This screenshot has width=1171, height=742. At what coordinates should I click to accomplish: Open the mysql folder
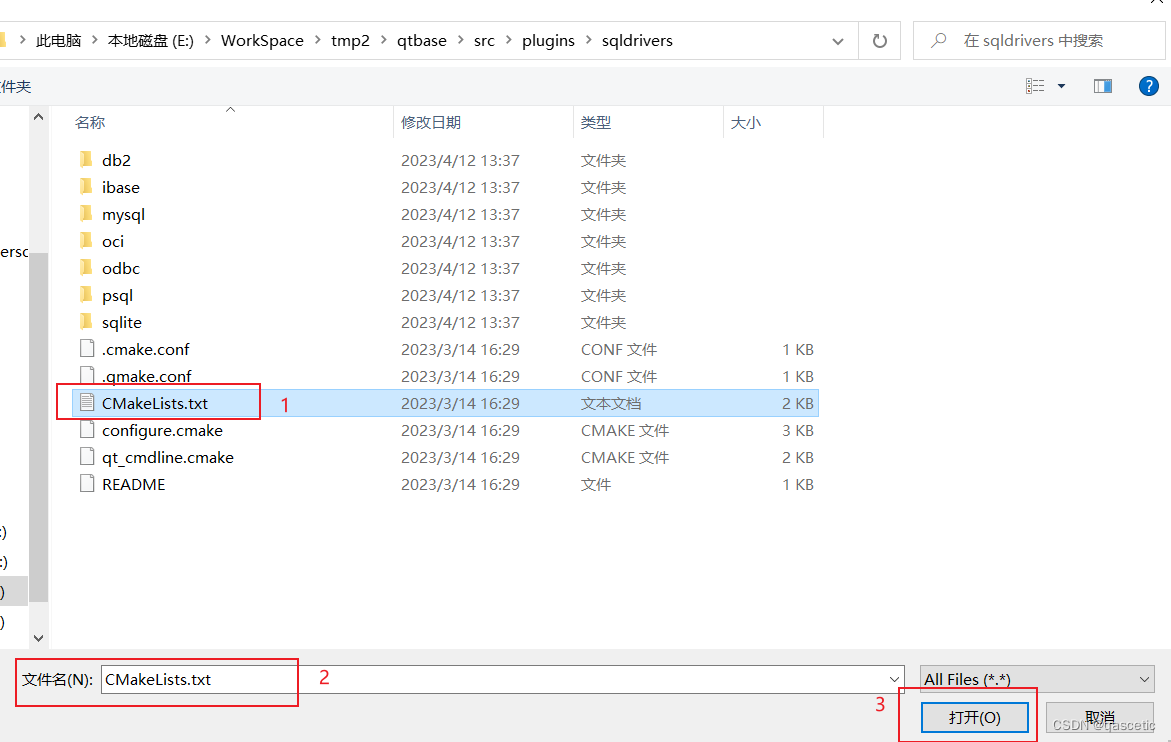pyautogui.click(x=123, y=214)
